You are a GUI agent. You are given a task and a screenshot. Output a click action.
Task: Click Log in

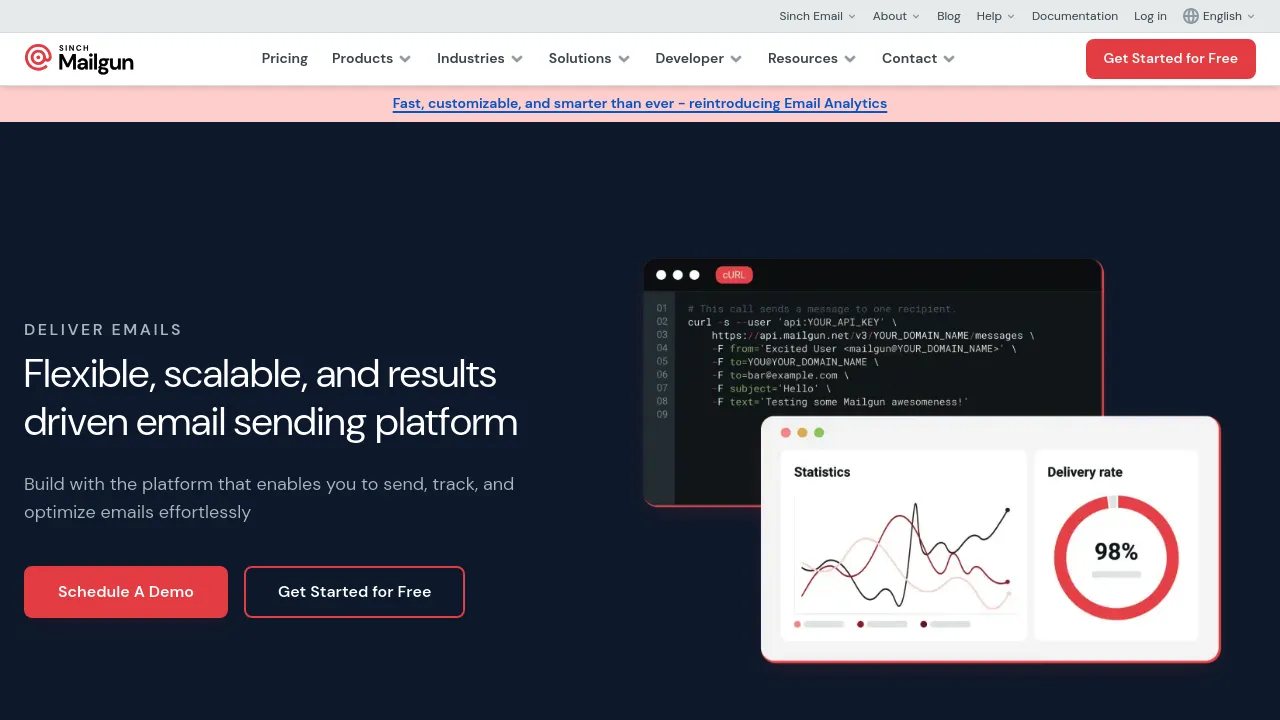point(1150,16)
